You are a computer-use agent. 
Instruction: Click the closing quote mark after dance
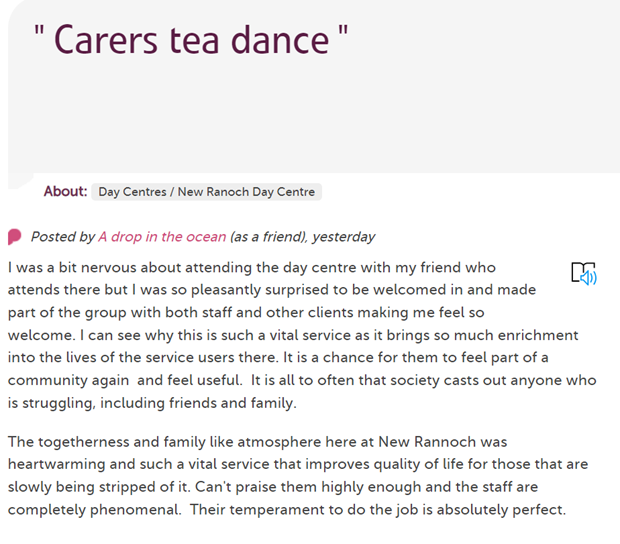[x=343, y=32]
